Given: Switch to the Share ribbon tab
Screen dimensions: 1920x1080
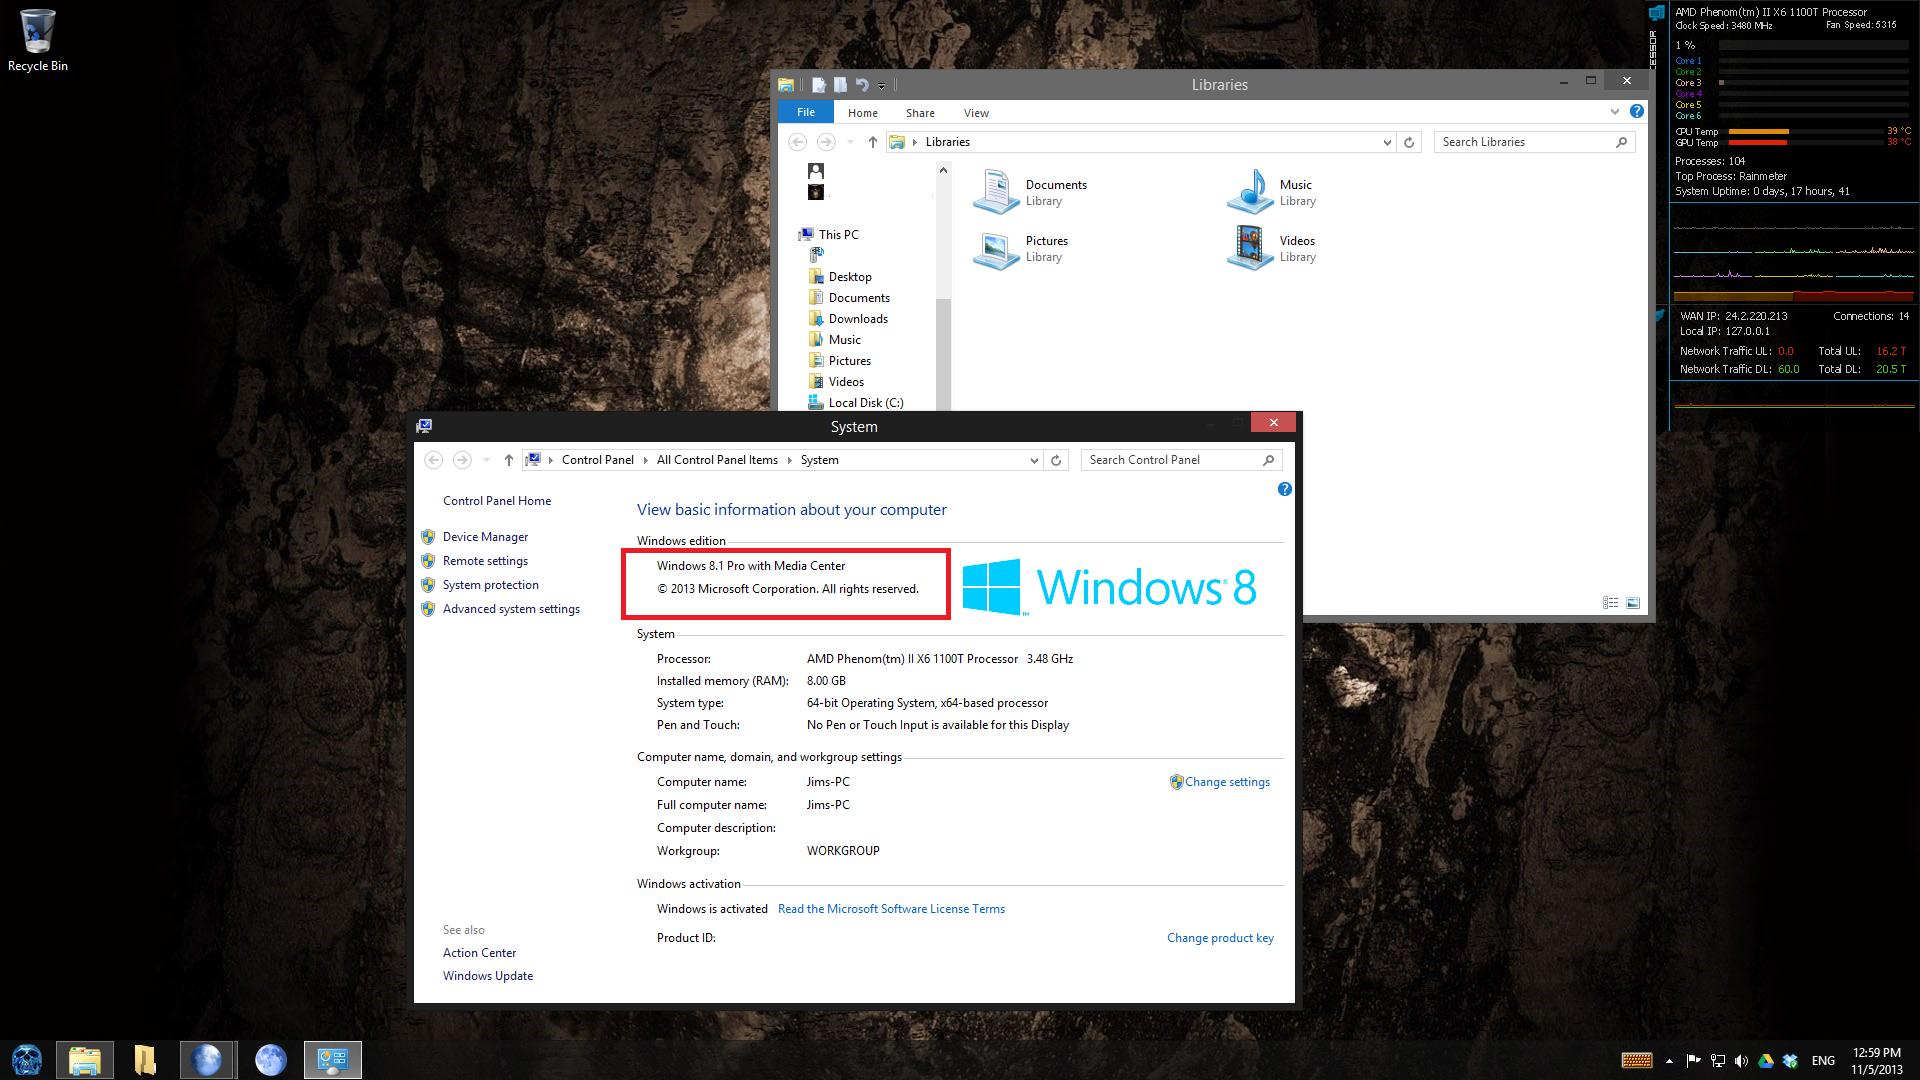Looking at the screenshot, I should click(x=920, y=113).
